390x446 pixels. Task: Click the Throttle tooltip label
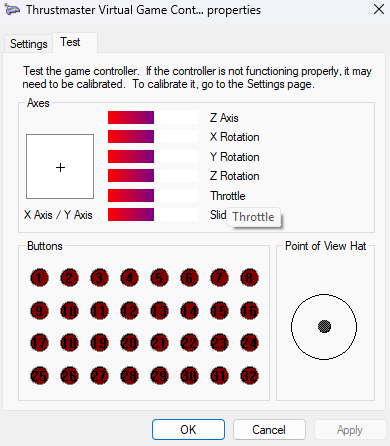click(x=253, y=217)
